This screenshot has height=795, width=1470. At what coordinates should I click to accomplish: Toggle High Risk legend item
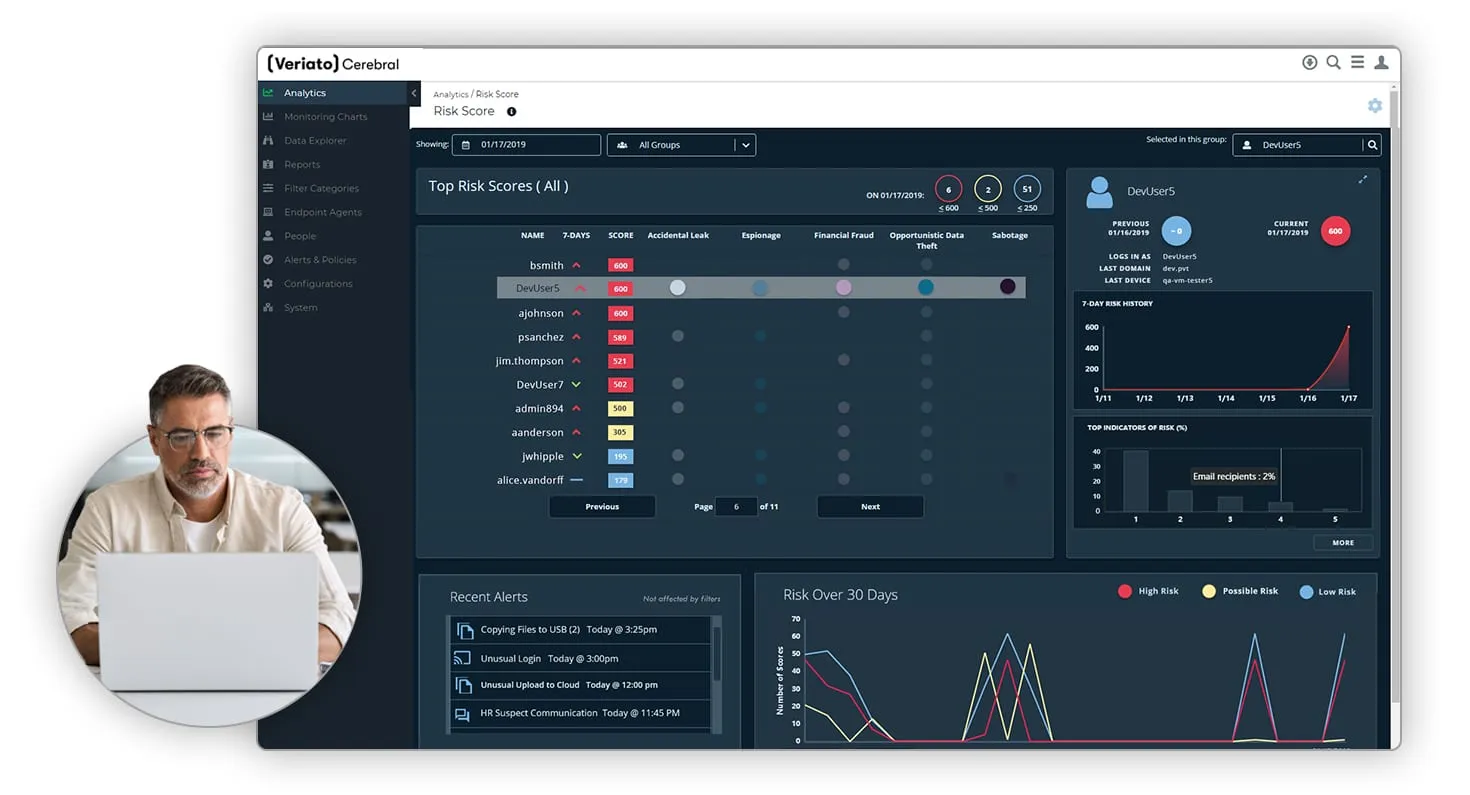(x=1148, y=591)
